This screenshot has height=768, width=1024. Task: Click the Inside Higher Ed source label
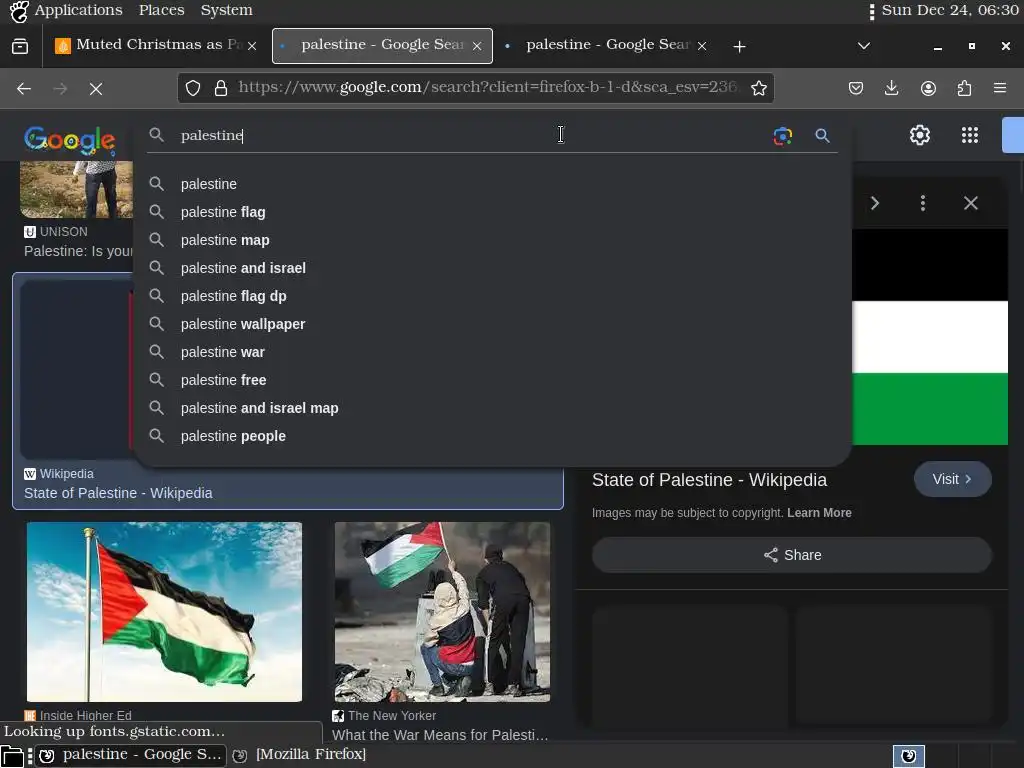pyautogui.click(x=86, y=716)
